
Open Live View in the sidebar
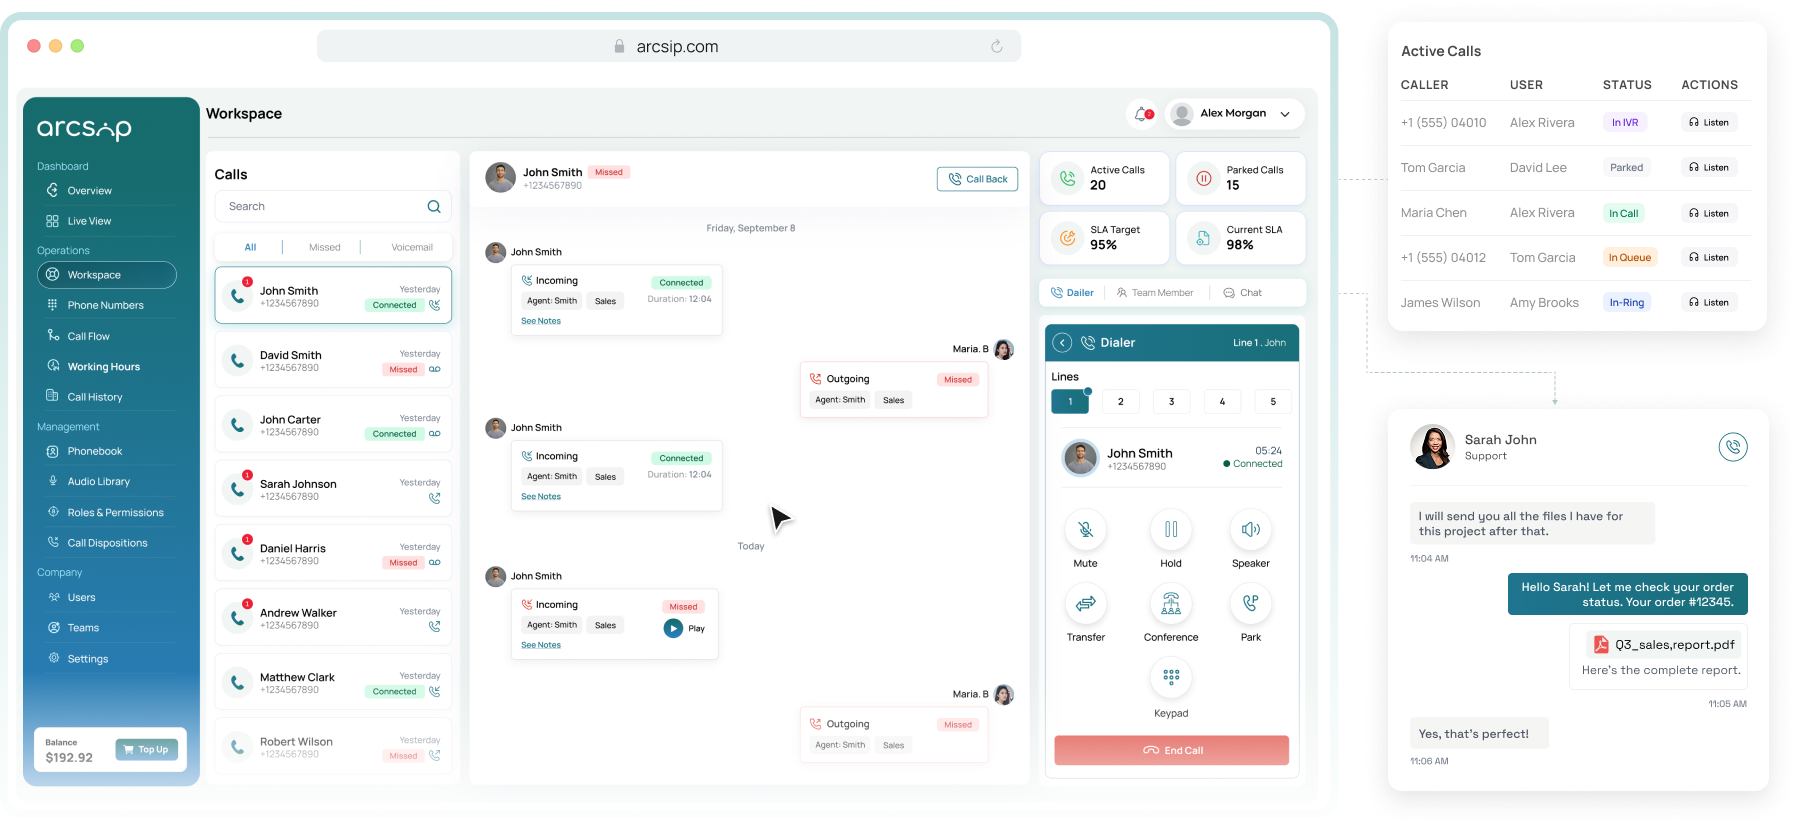coord(89,221)
